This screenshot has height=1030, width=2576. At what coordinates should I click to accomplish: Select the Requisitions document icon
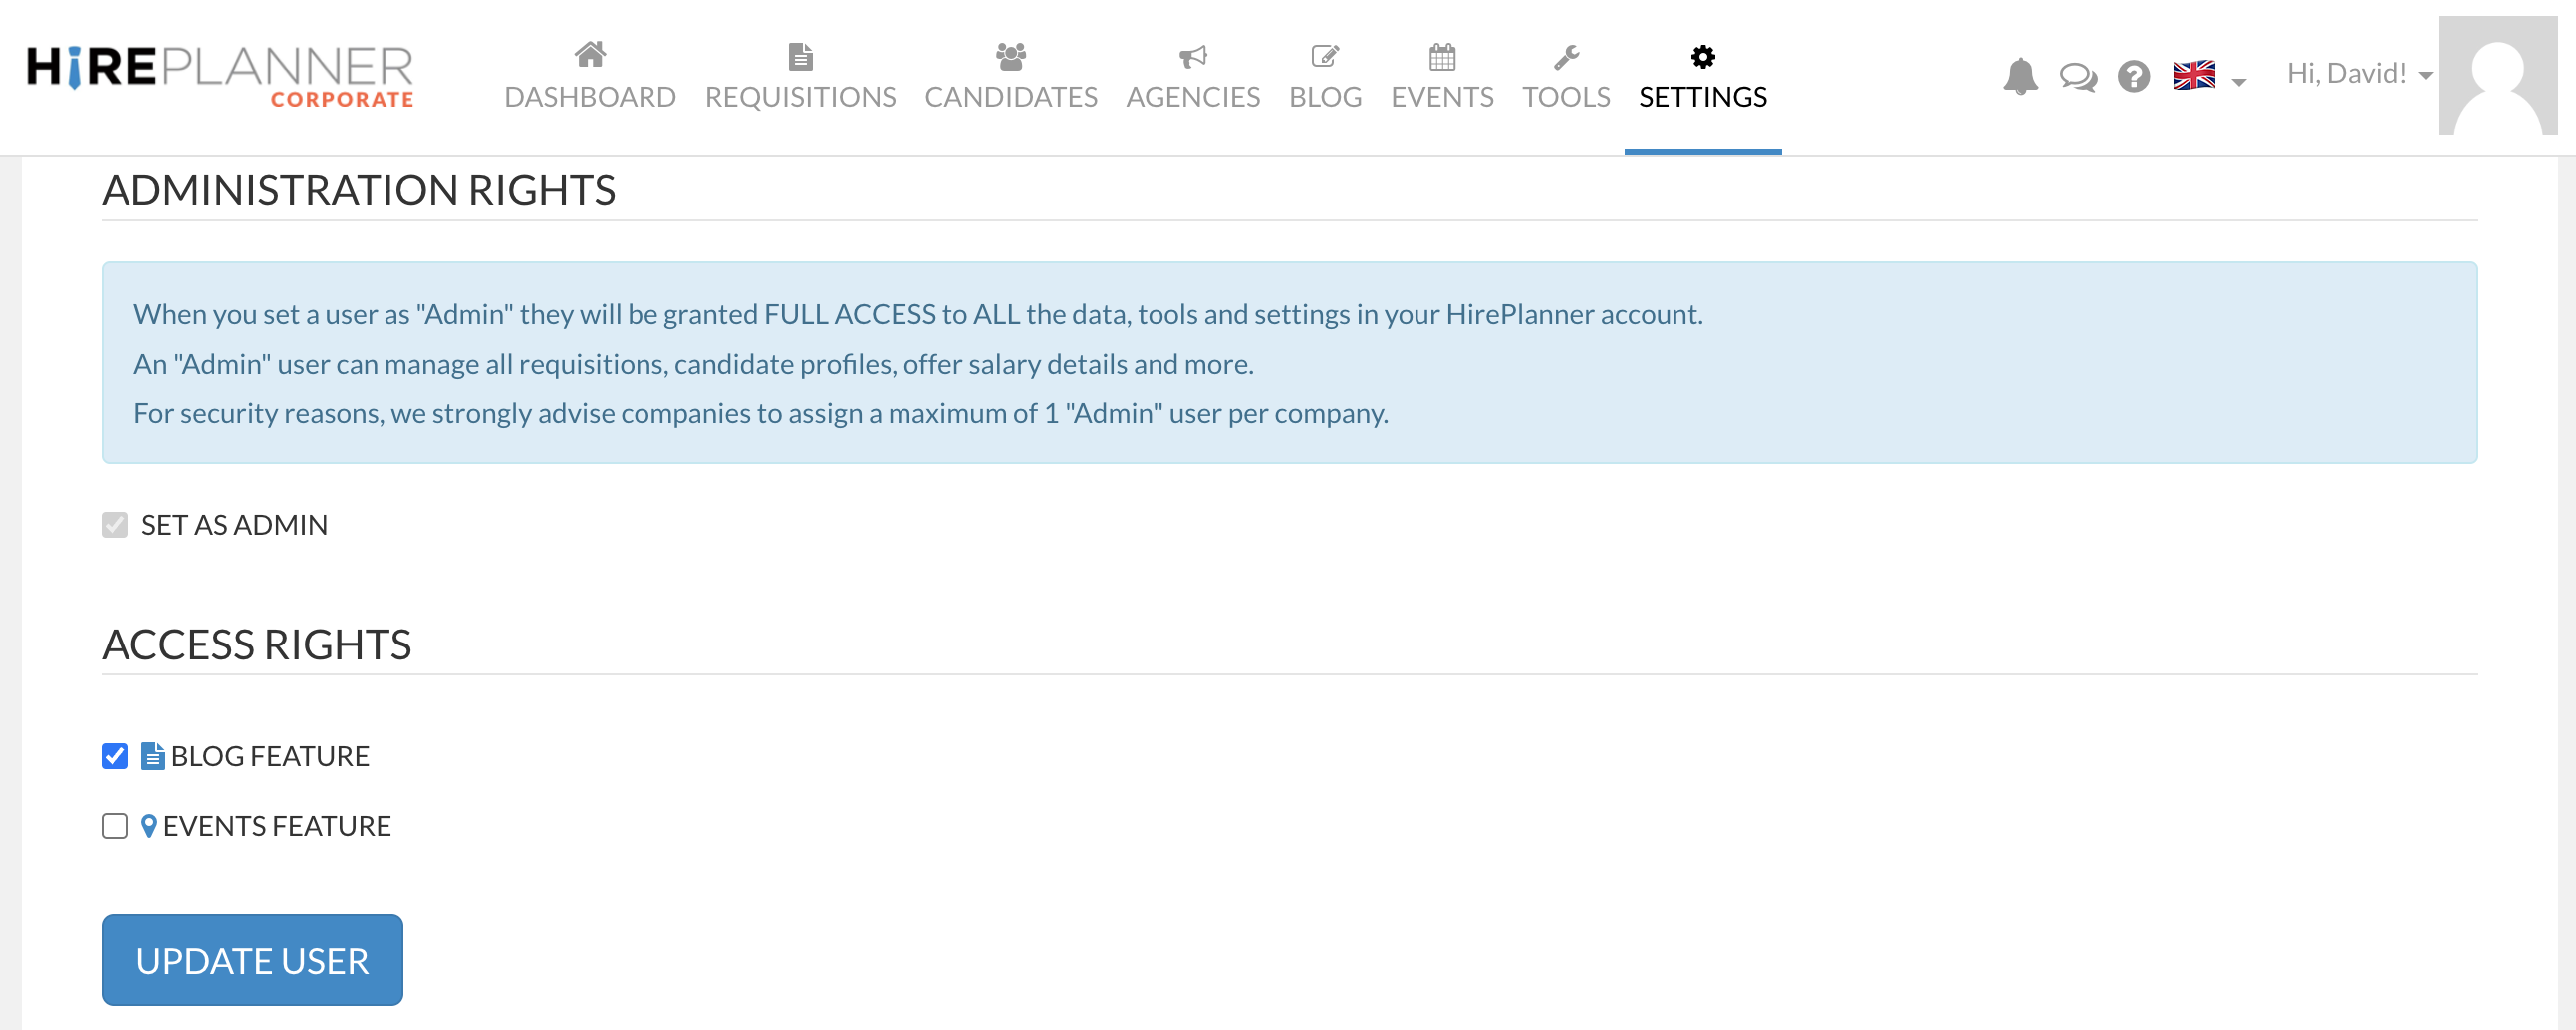800,57
